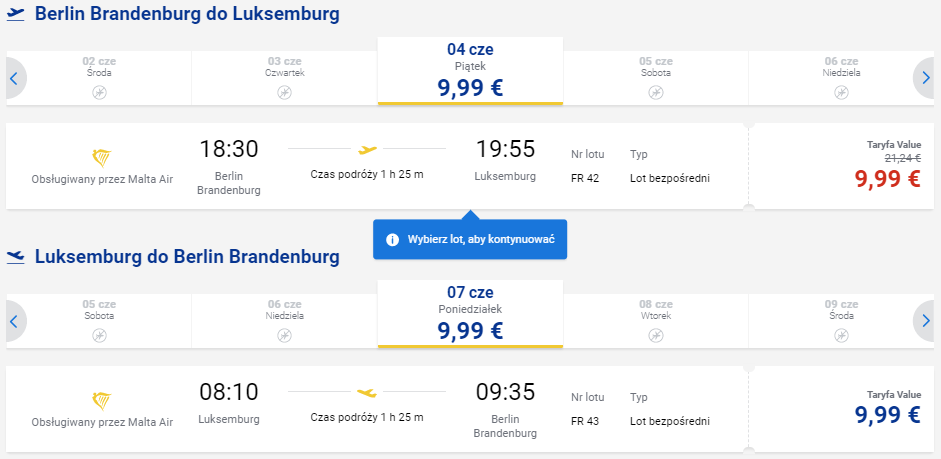Click next dates arrow for return flight
The height and width of the screenshot is (459, 941).
click(x=925, y=321)
